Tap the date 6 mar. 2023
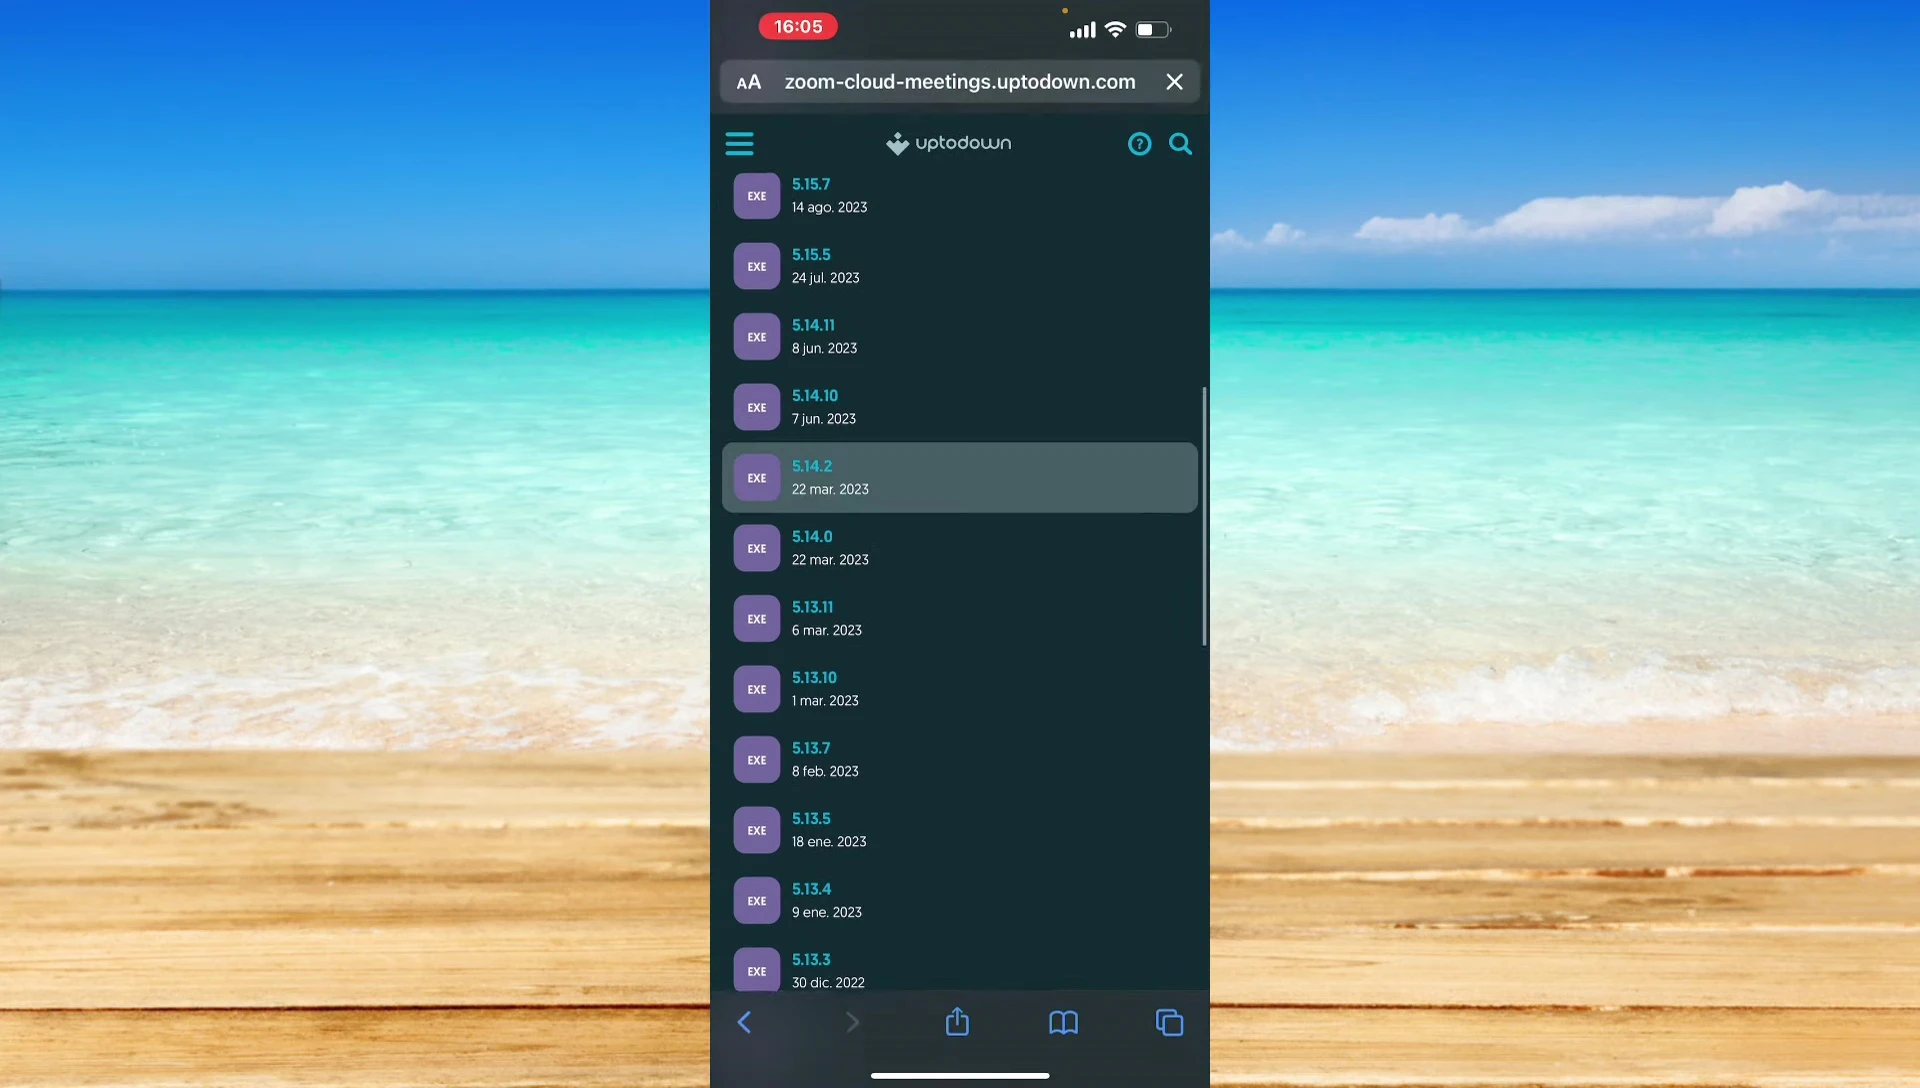The height and width of the screenshot is (1088, 1920). point(826,630)
